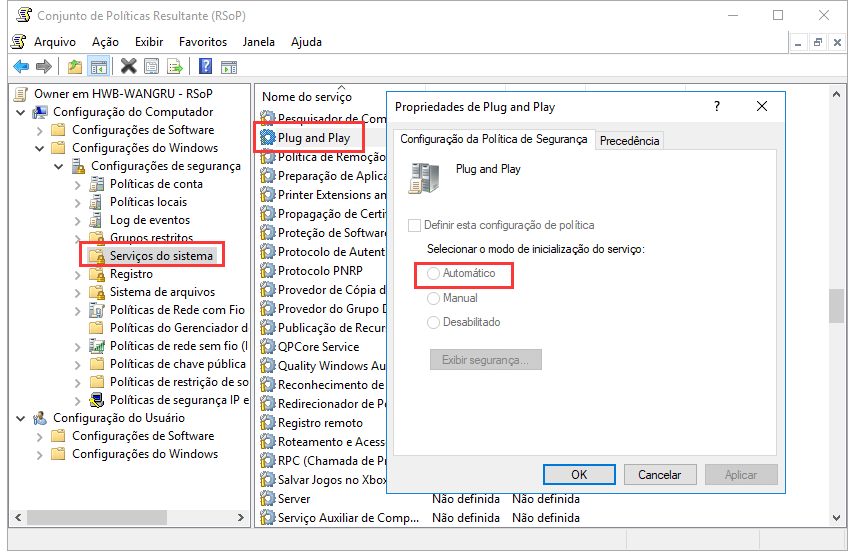Click the Configurações de segurança icon
855x558 pixels.
78,166
